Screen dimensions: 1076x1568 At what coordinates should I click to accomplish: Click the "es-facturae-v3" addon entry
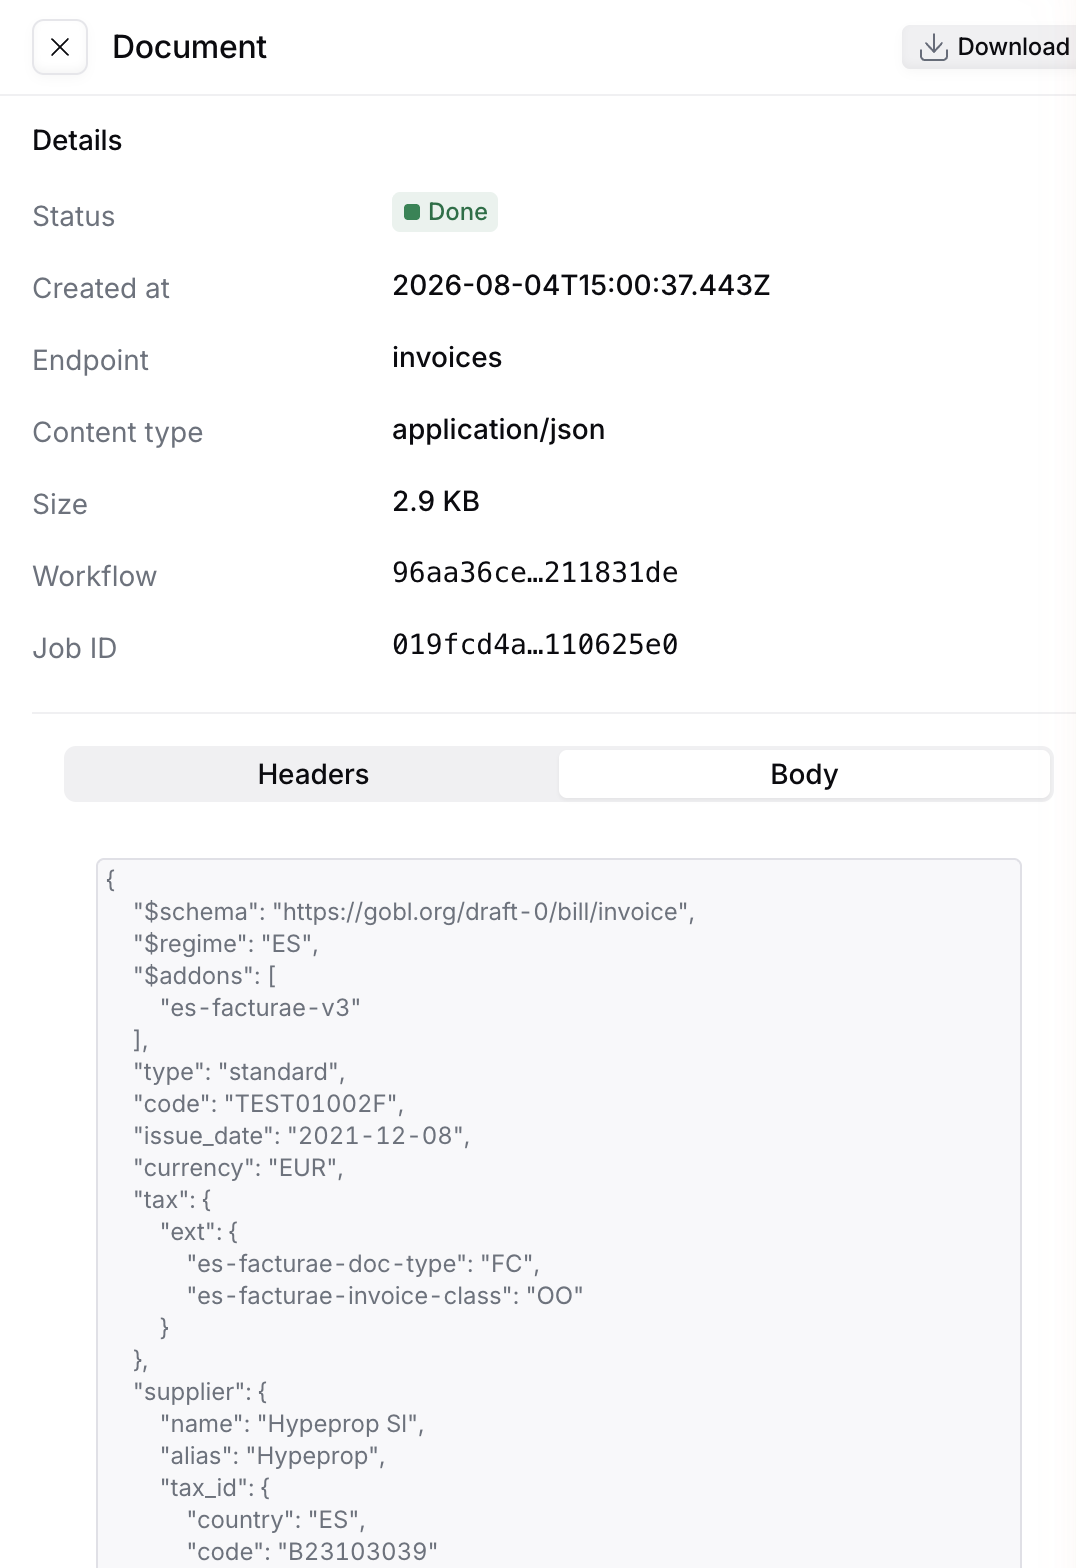pyautogui.click(x=260, y=1008)
